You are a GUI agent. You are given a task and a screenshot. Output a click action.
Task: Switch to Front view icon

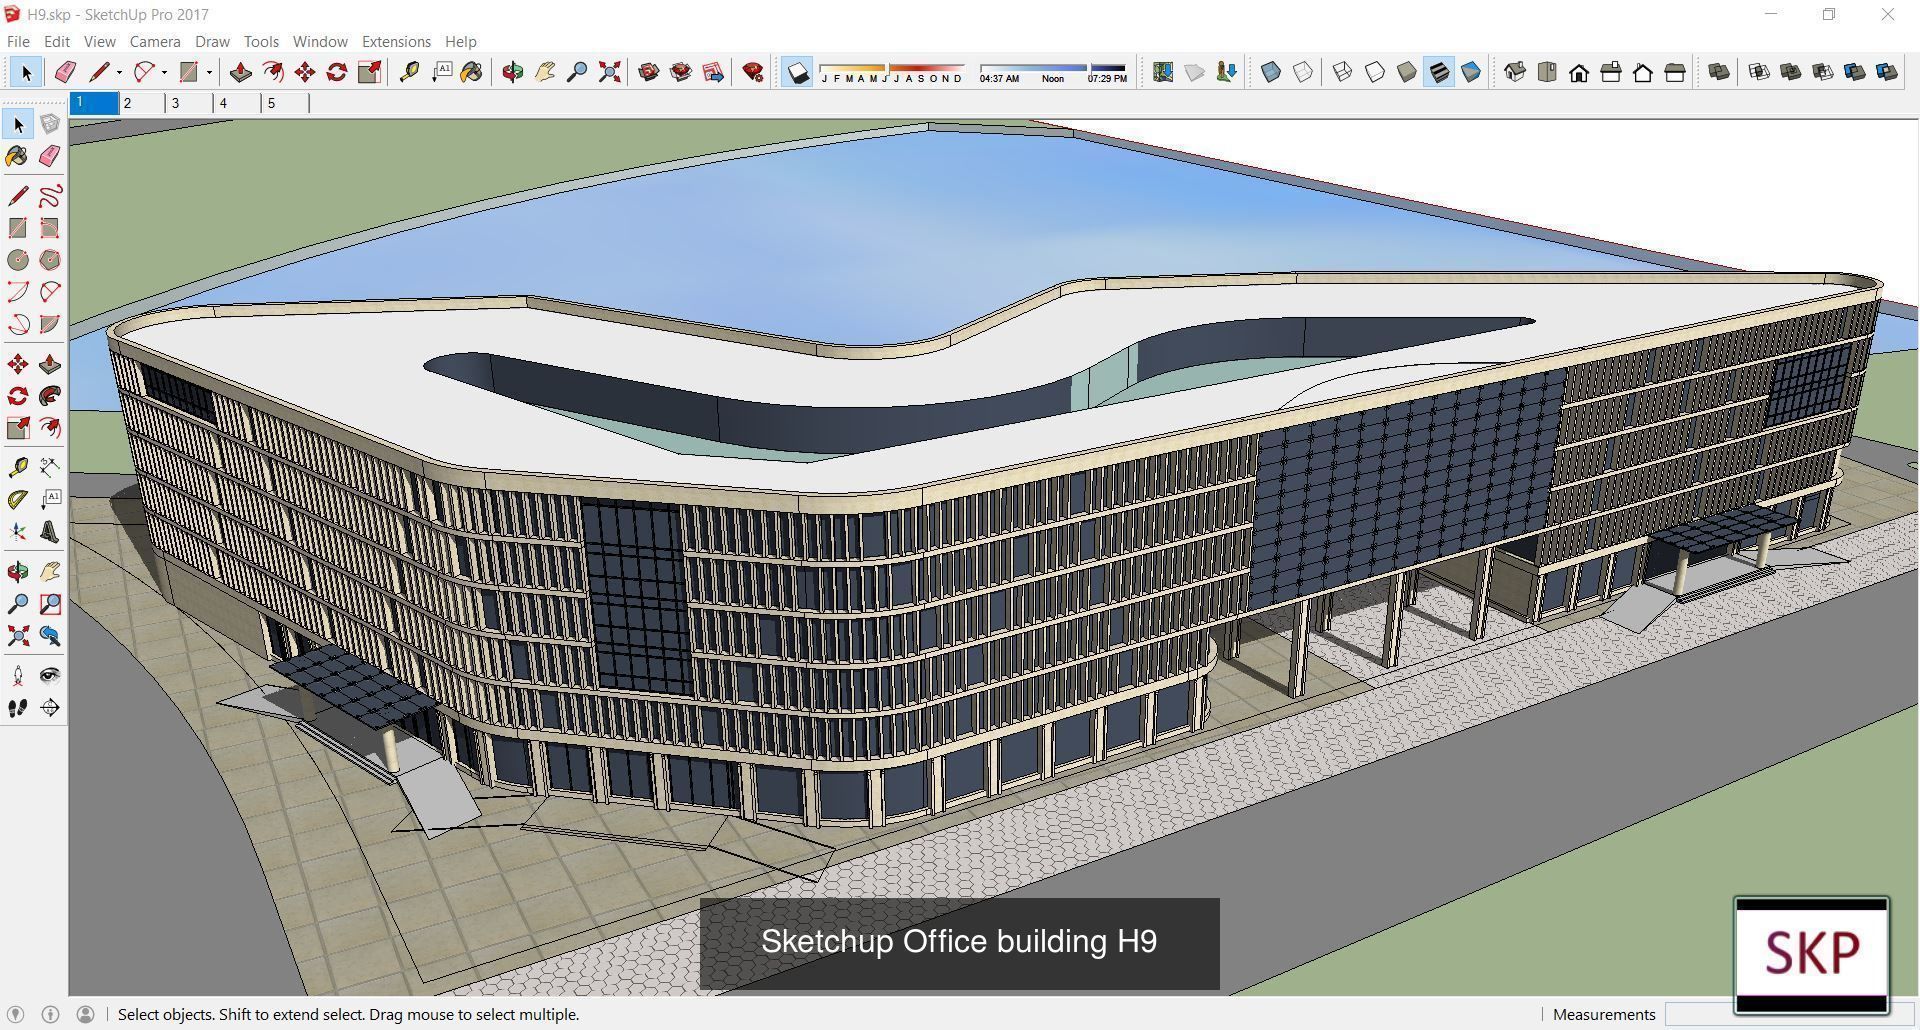[x=1579, y=72]
